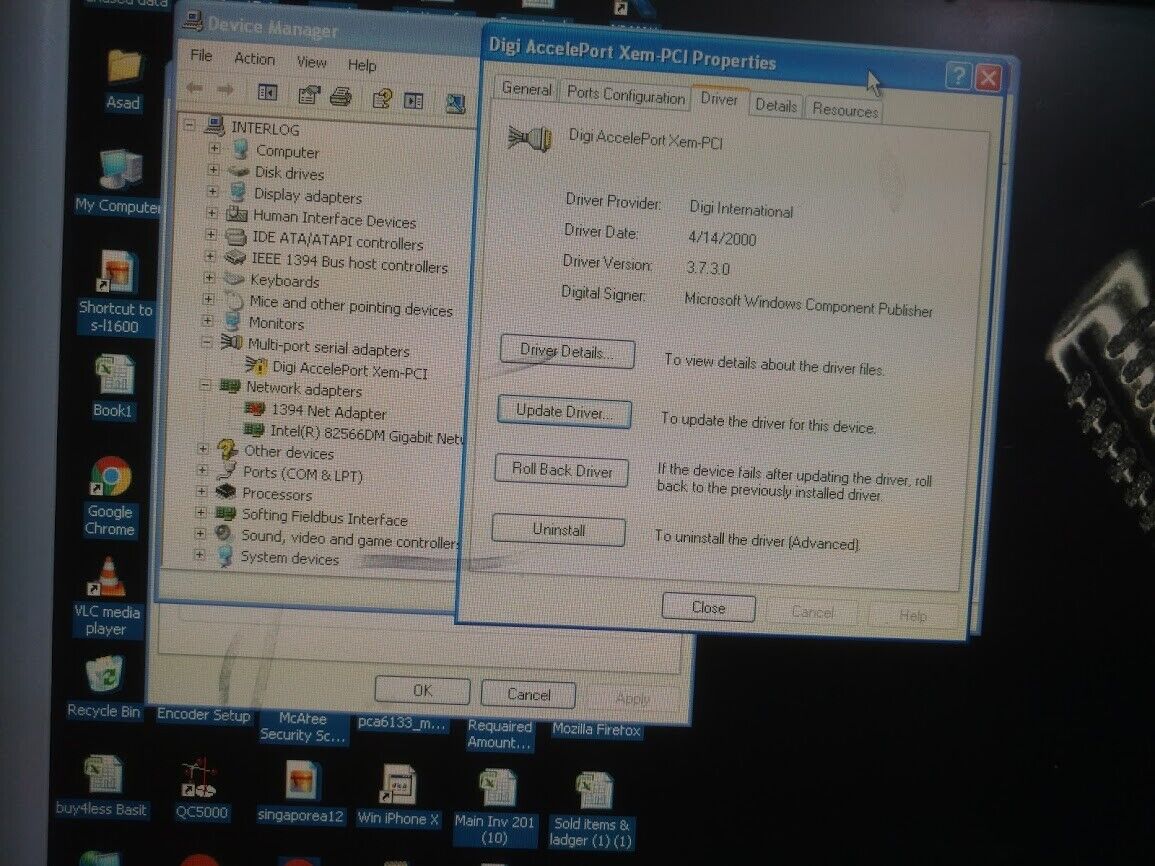This screenshot has width=1155, height=866.
Task: Expand the Display adapters node
Action: pos(212,191)
